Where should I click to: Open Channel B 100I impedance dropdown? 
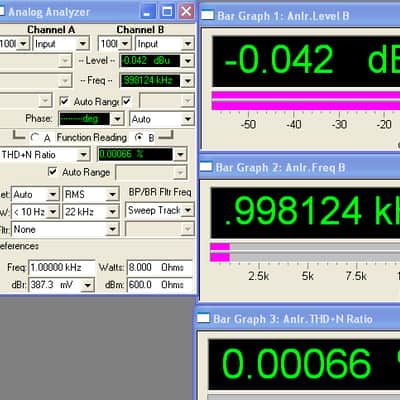[x=125, y=44]
